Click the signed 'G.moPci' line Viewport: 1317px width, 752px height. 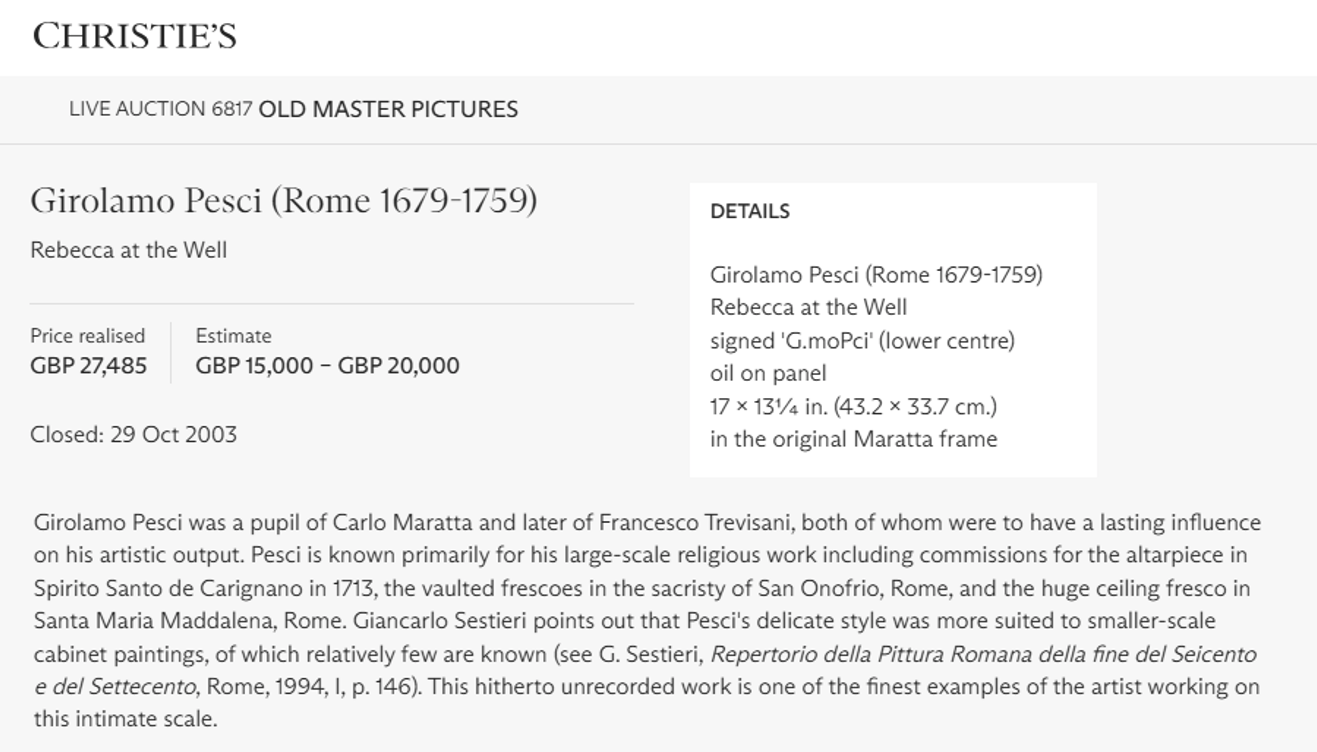[x=861, y=341]
